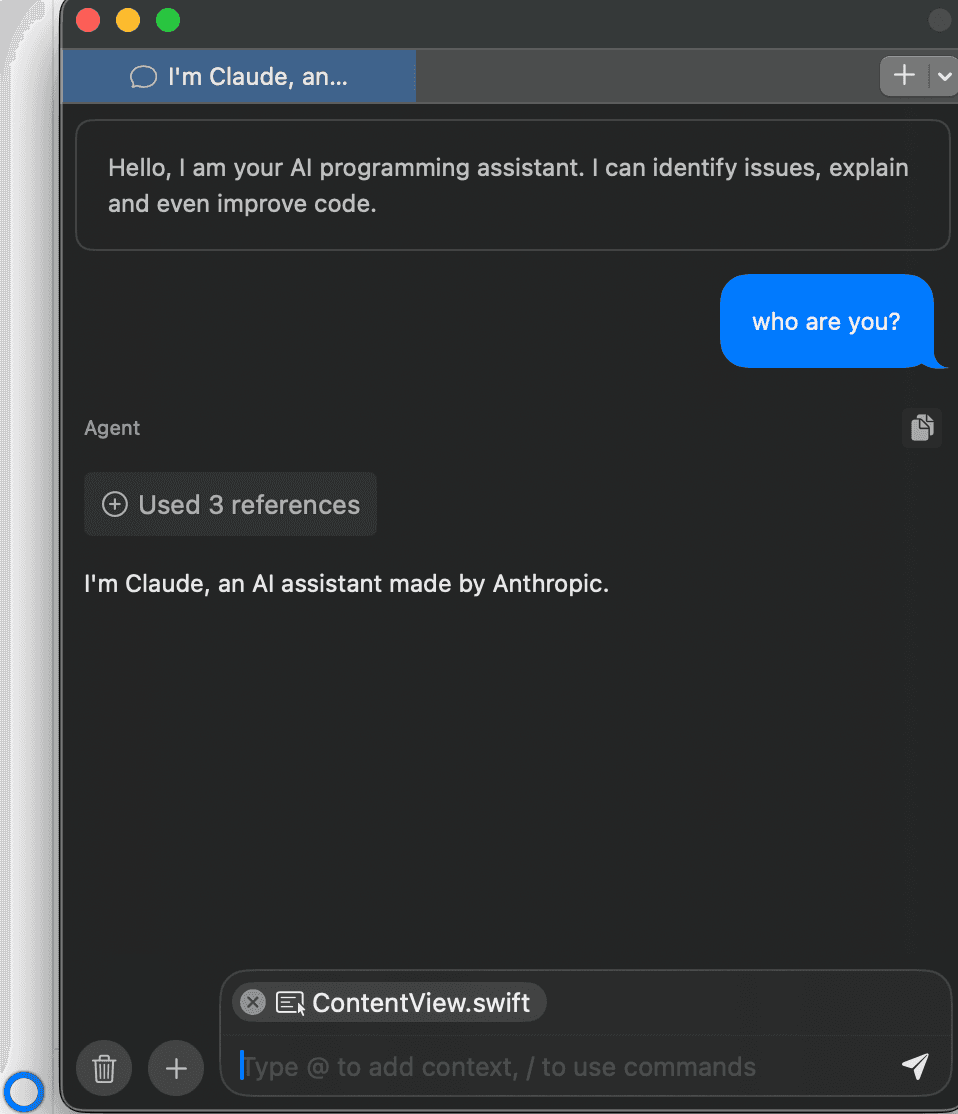958x1114 pixels.
Task: Copy the Agent response with the copy icon
Action: point(922,427)
